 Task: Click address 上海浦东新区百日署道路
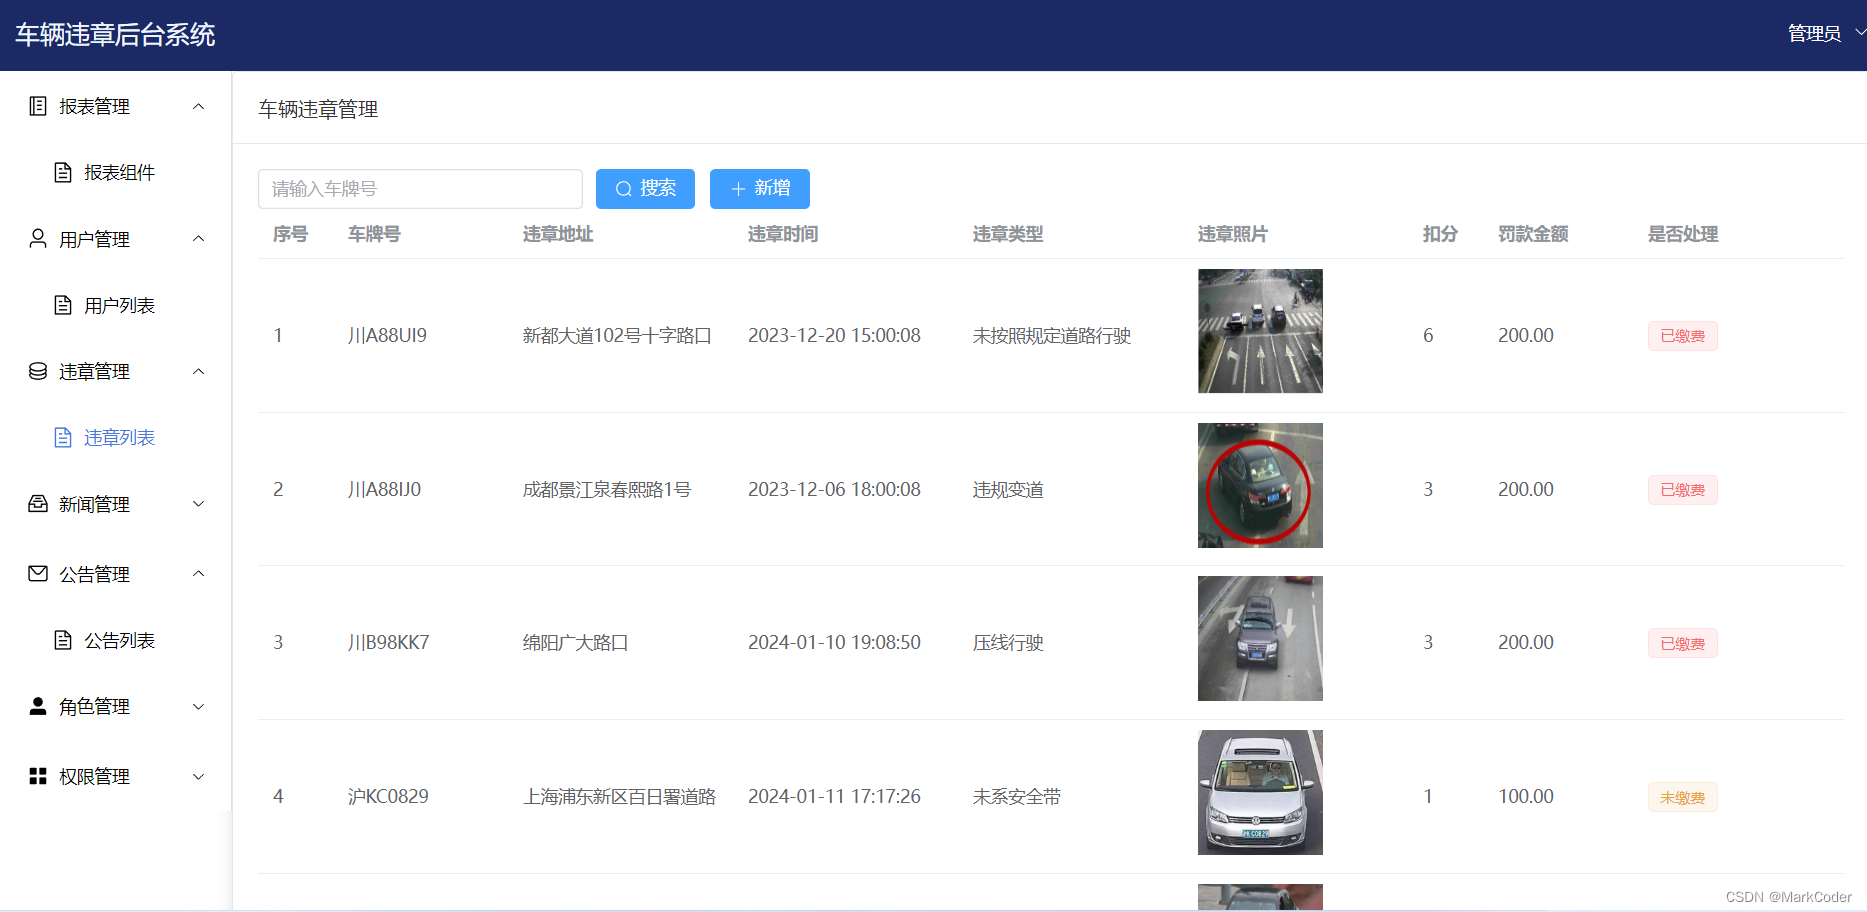point(619,797)
